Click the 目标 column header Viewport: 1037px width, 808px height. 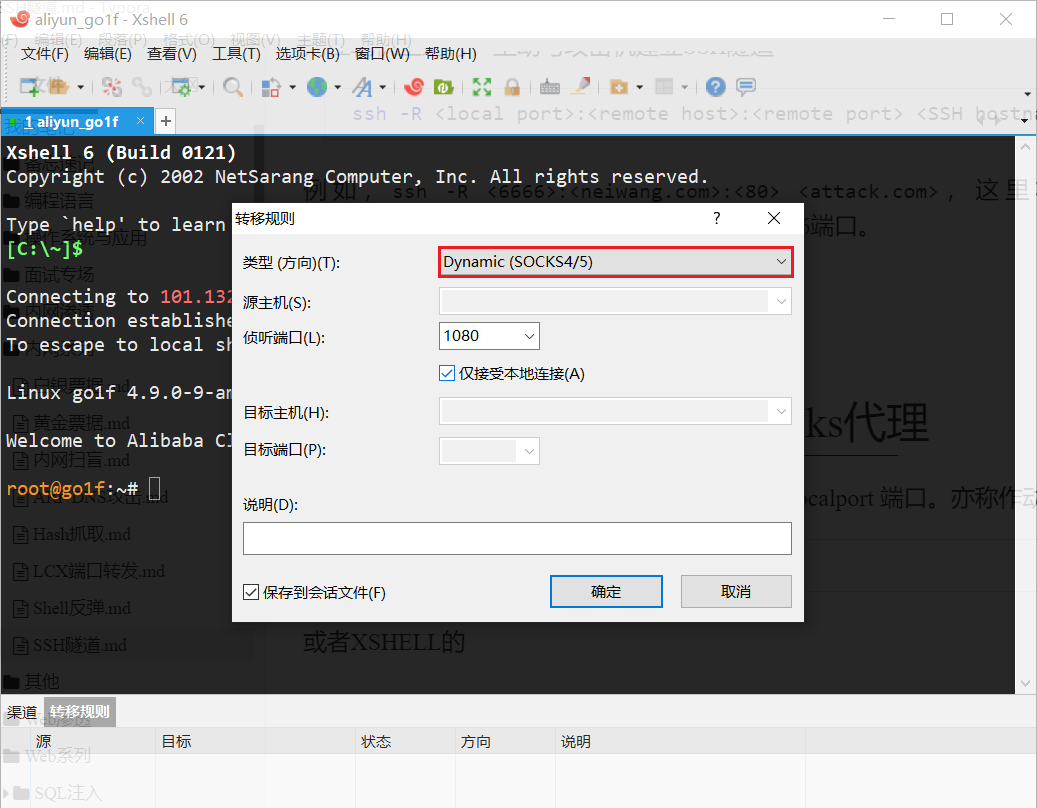click(256, 741)
